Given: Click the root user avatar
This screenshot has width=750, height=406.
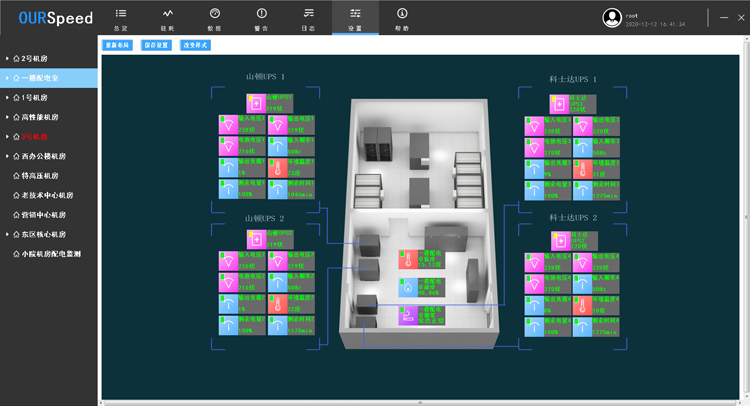Looking at the screenshot, I should coord(612,17).
